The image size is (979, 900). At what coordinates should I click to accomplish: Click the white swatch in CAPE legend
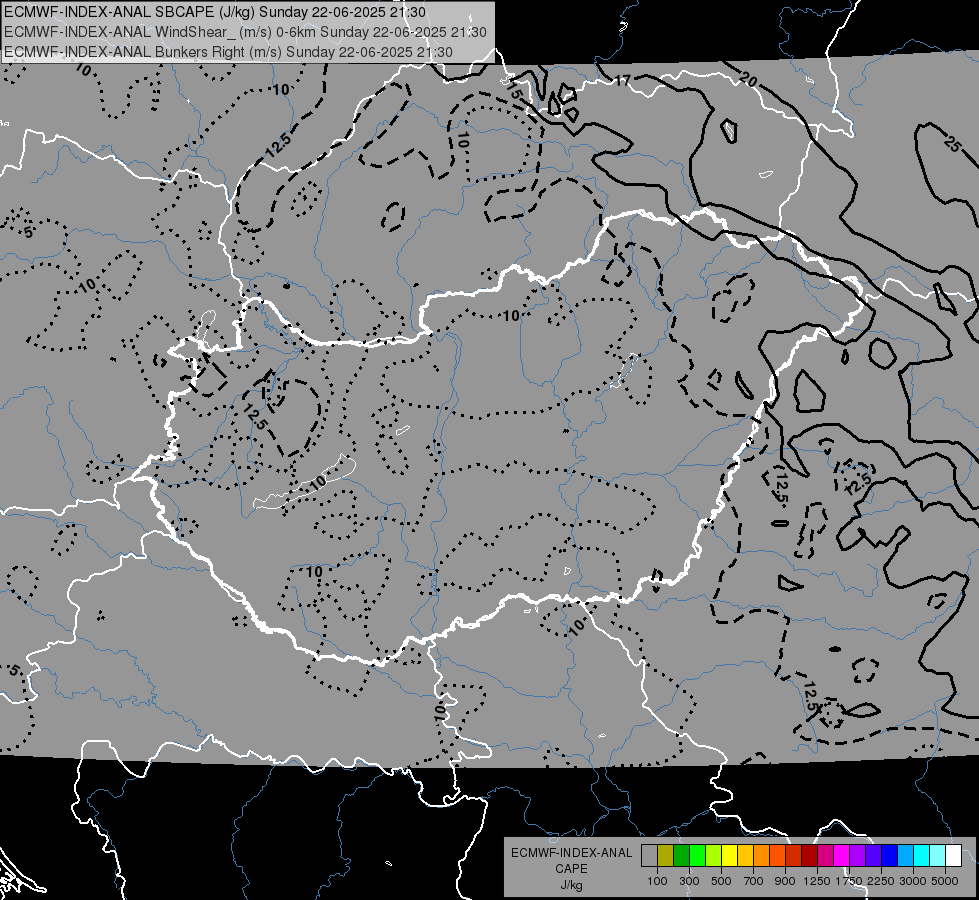tap(954, 855)
